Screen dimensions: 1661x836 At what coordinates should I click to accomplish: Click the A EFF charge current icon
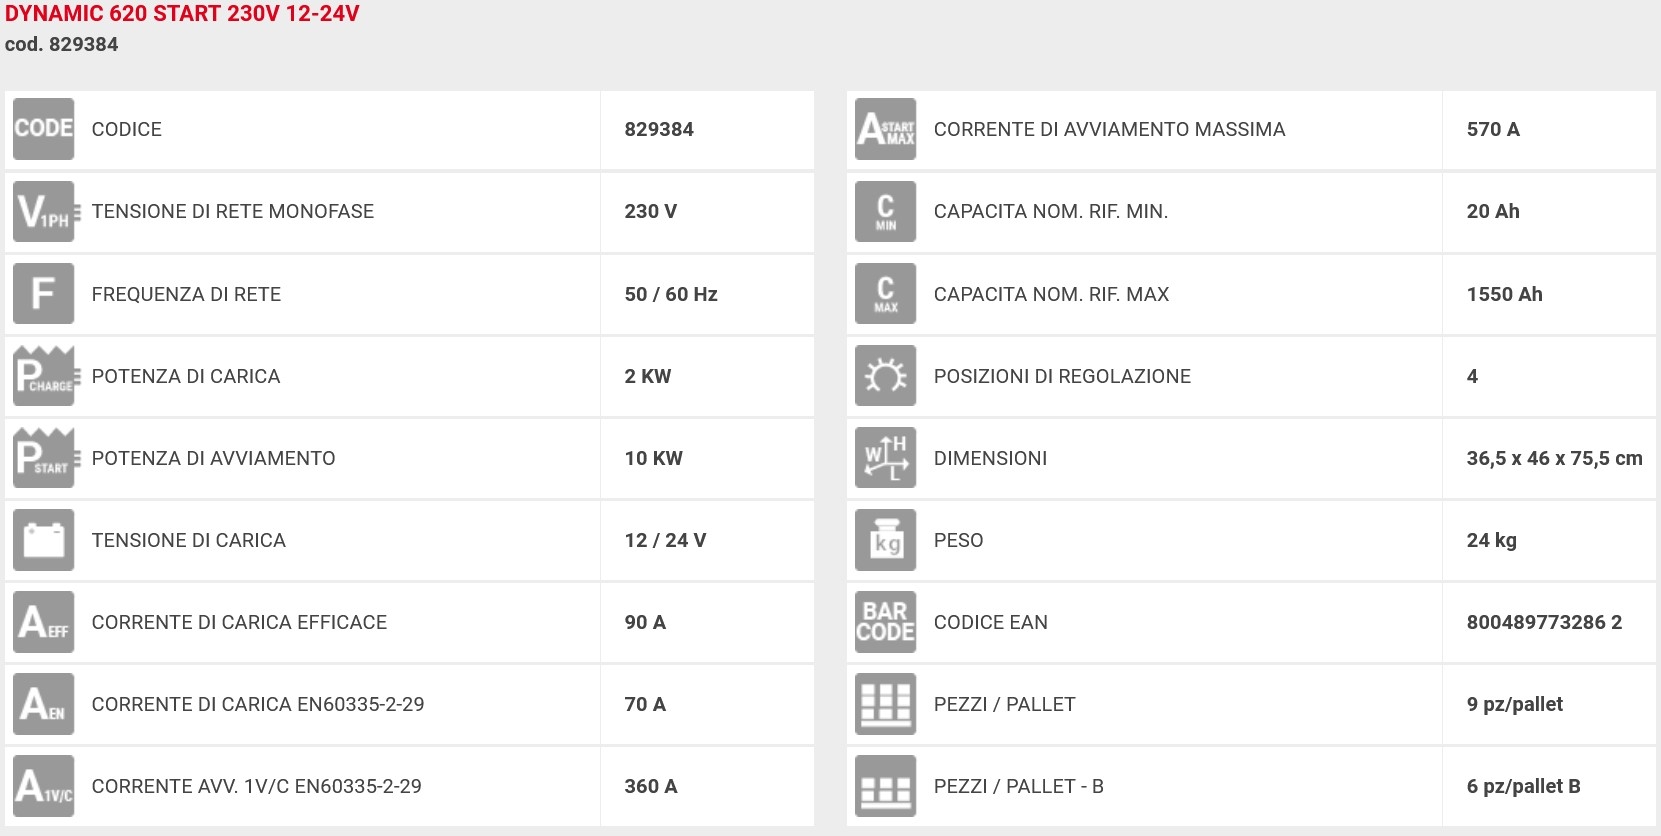click(x=44, y=622)
